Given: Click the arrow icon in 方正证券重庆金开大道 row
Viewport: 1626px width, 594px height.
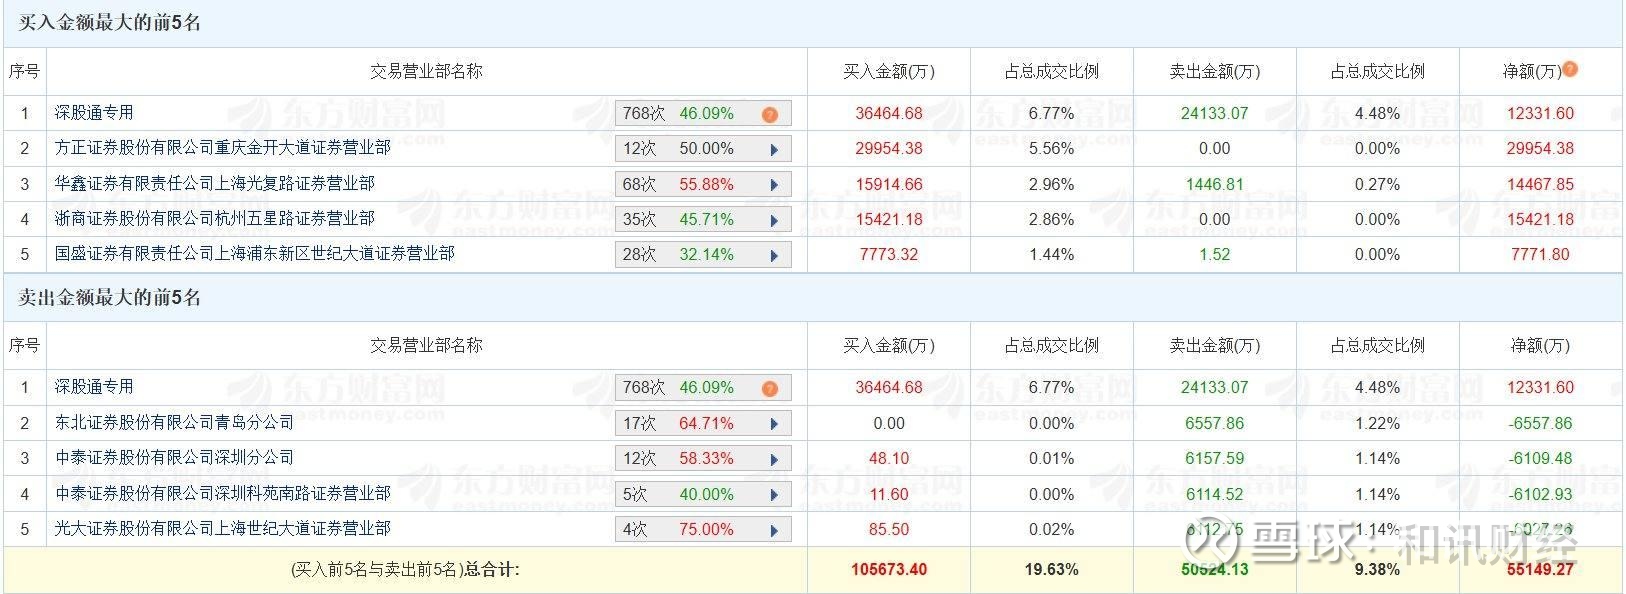Looking at the screenshot, I should tap(774, 149).
